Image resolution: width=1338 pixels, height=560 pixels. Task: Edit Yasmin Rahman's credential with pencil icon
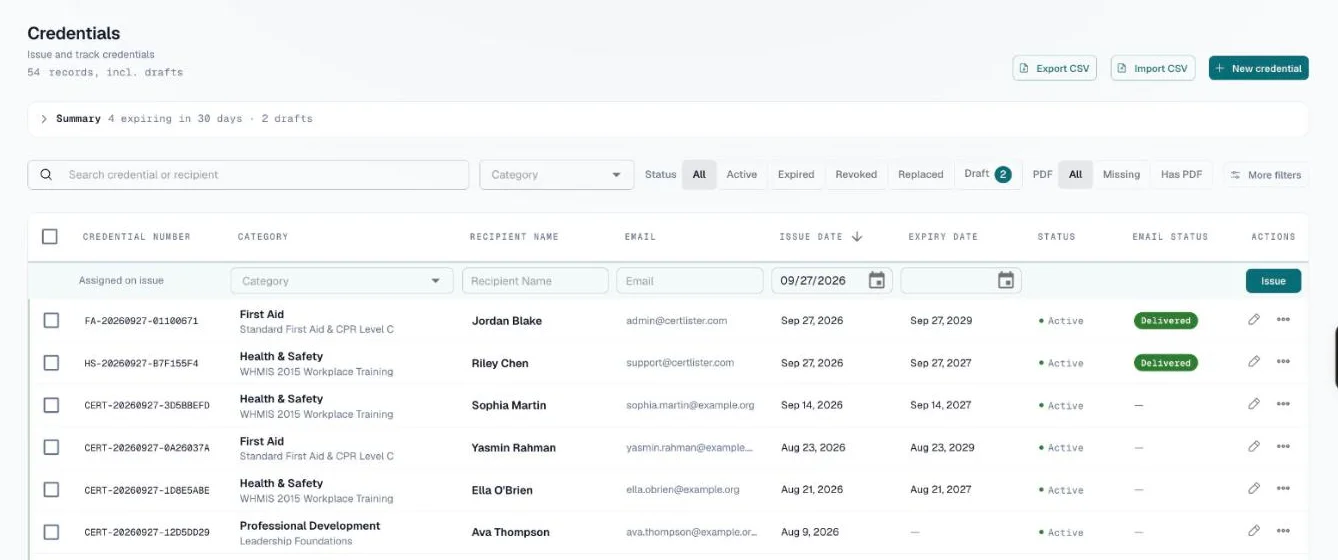click(1254, 447)
